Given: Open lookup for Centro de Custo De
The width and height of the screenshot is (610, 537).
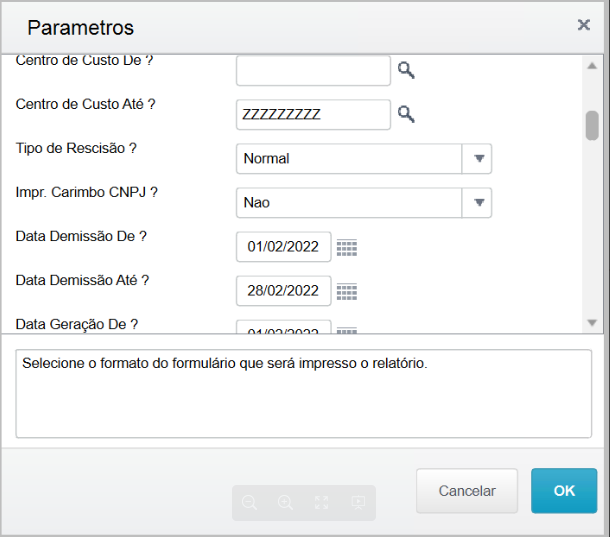Looking at the screenshot, I should click(x=406, y=70).
